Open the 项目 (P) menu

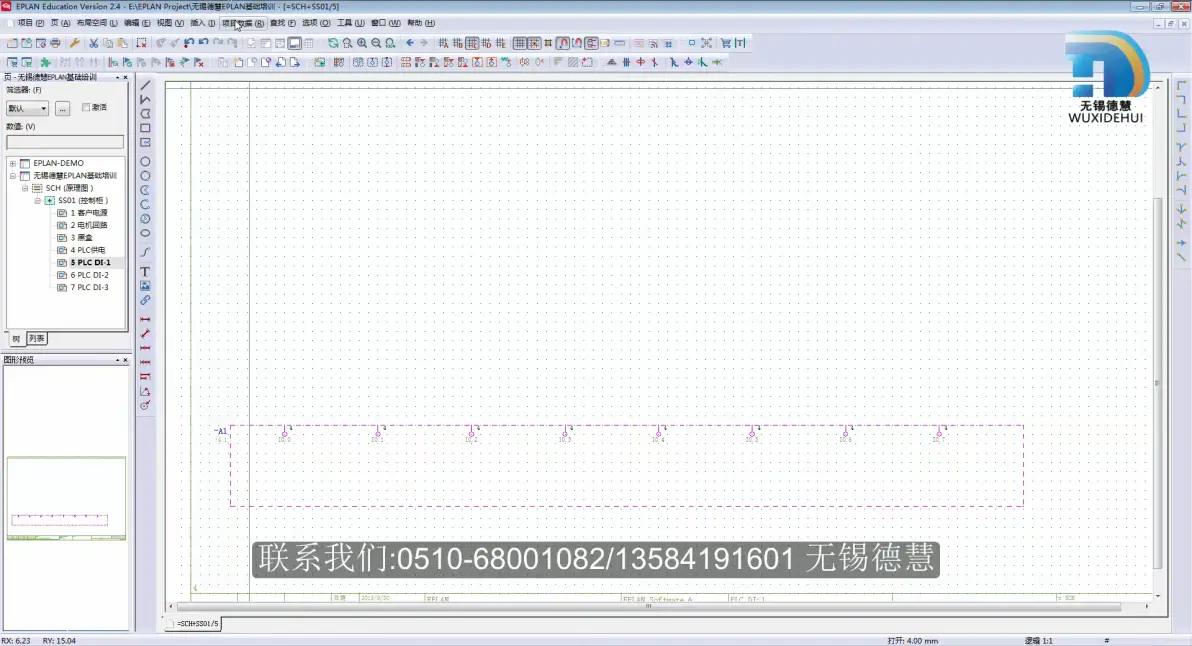click(30, 23)
